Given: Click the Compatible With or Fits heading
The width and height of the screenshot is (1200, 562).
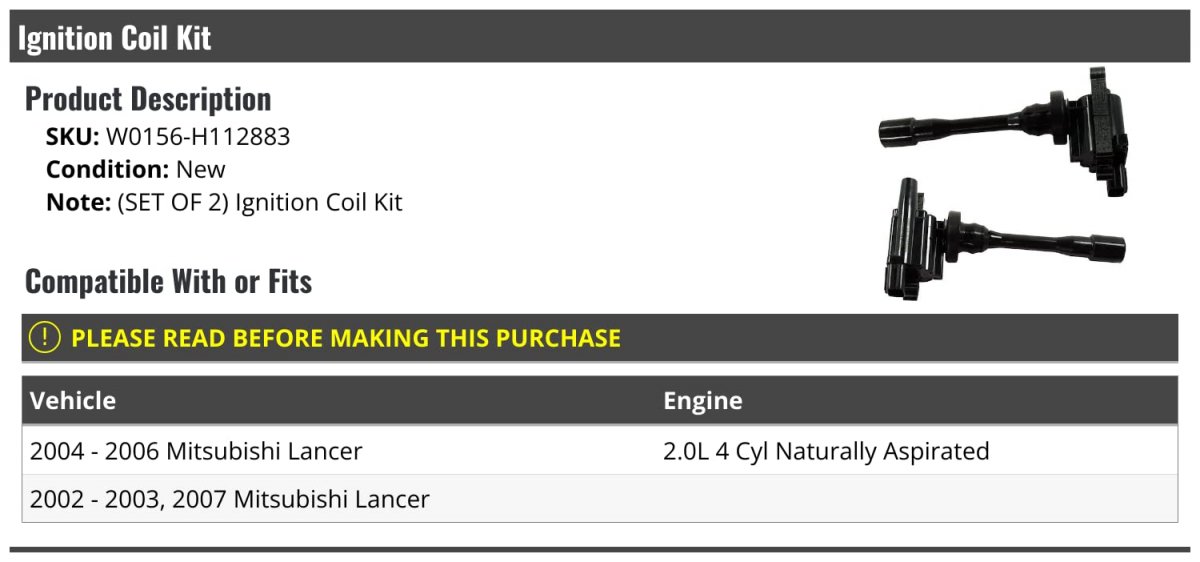Looking at the screenshot, I should [x=169, y=282].
